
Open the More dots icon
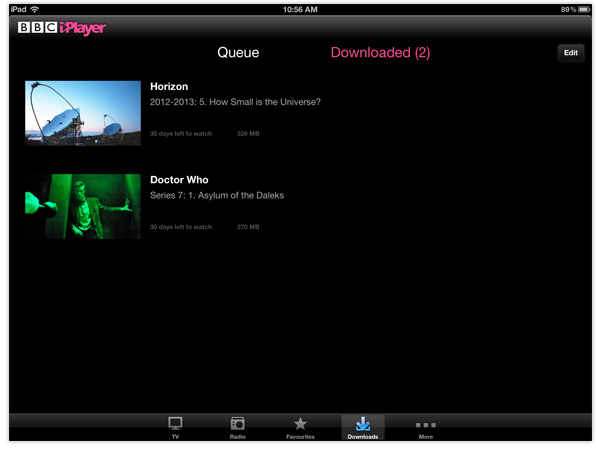pyautogui.click(x=426, y=425)
